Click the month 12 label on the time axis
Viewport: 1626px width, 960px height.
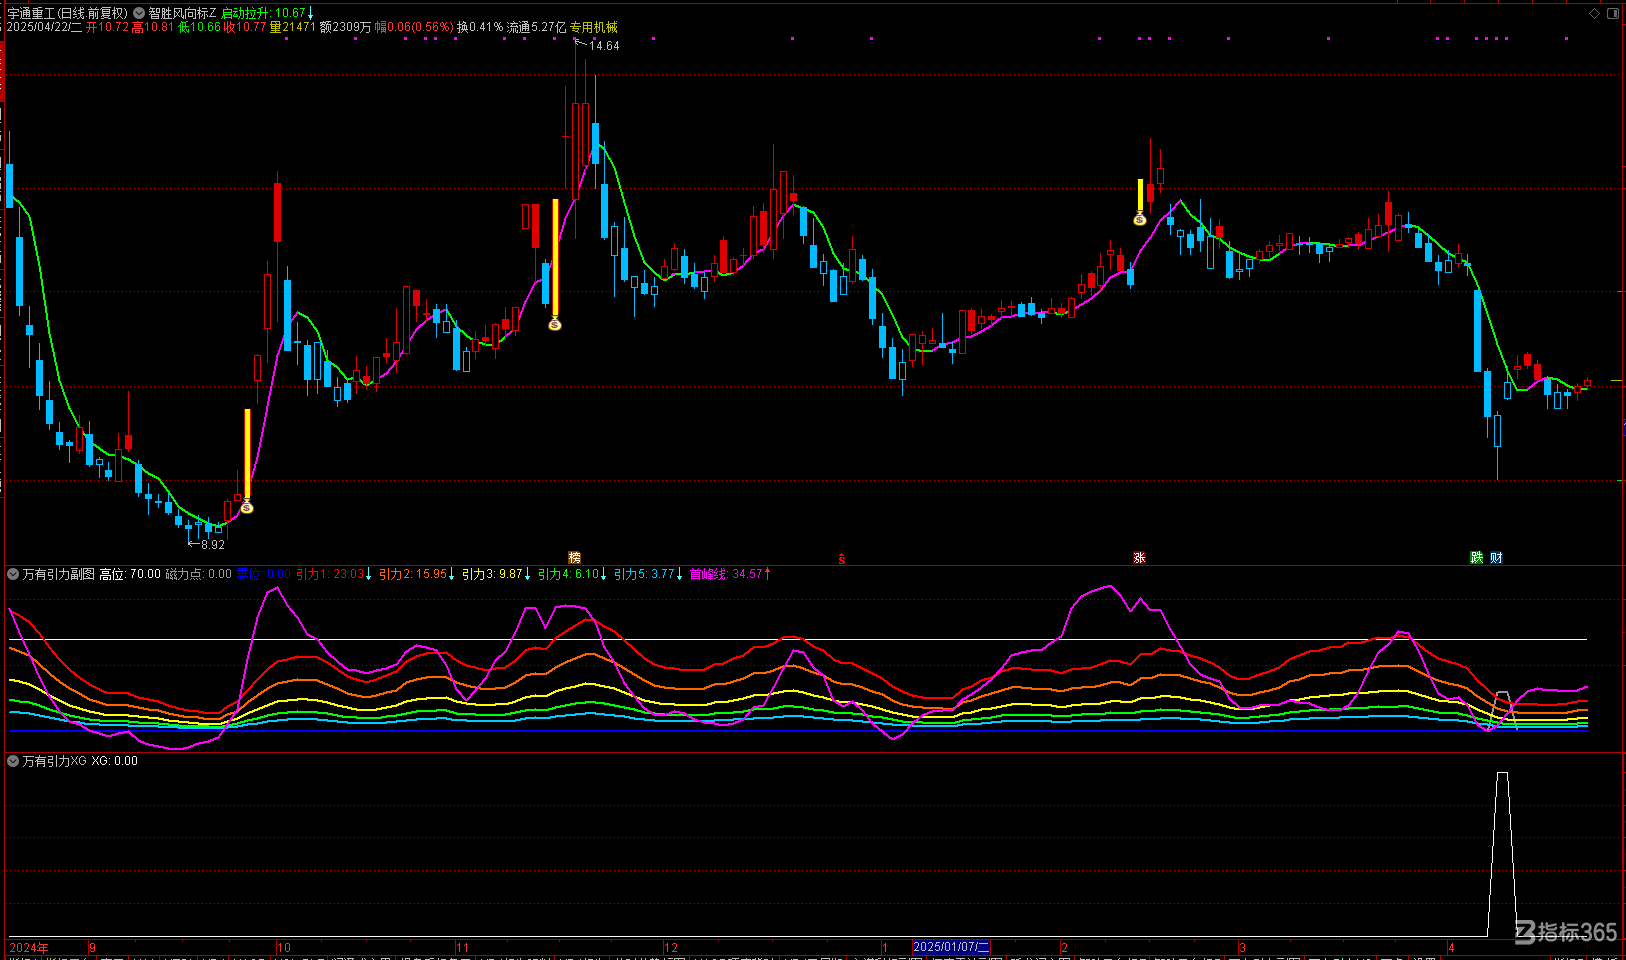pyautogui.click(x=671, y=947)
